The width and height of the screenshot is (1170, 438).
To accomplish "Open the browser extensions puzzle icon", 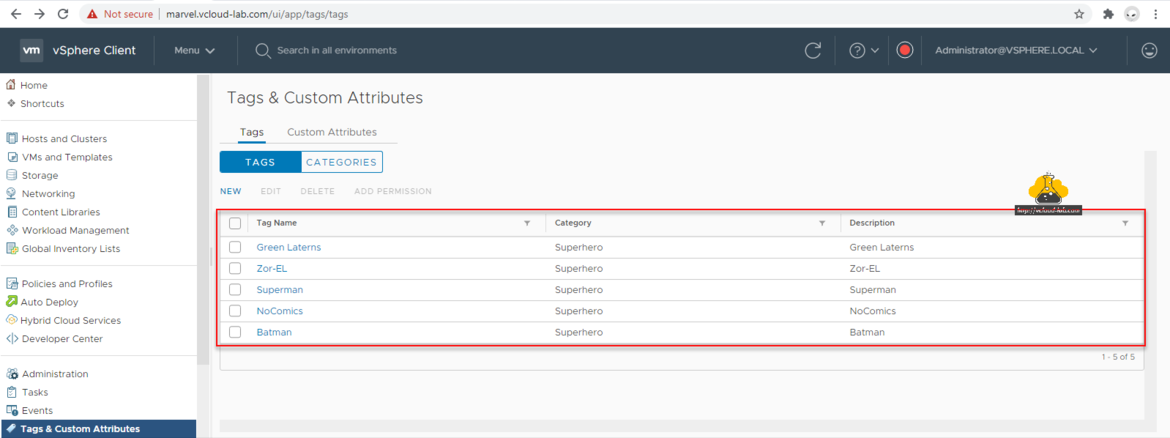I will (1108, 13).
